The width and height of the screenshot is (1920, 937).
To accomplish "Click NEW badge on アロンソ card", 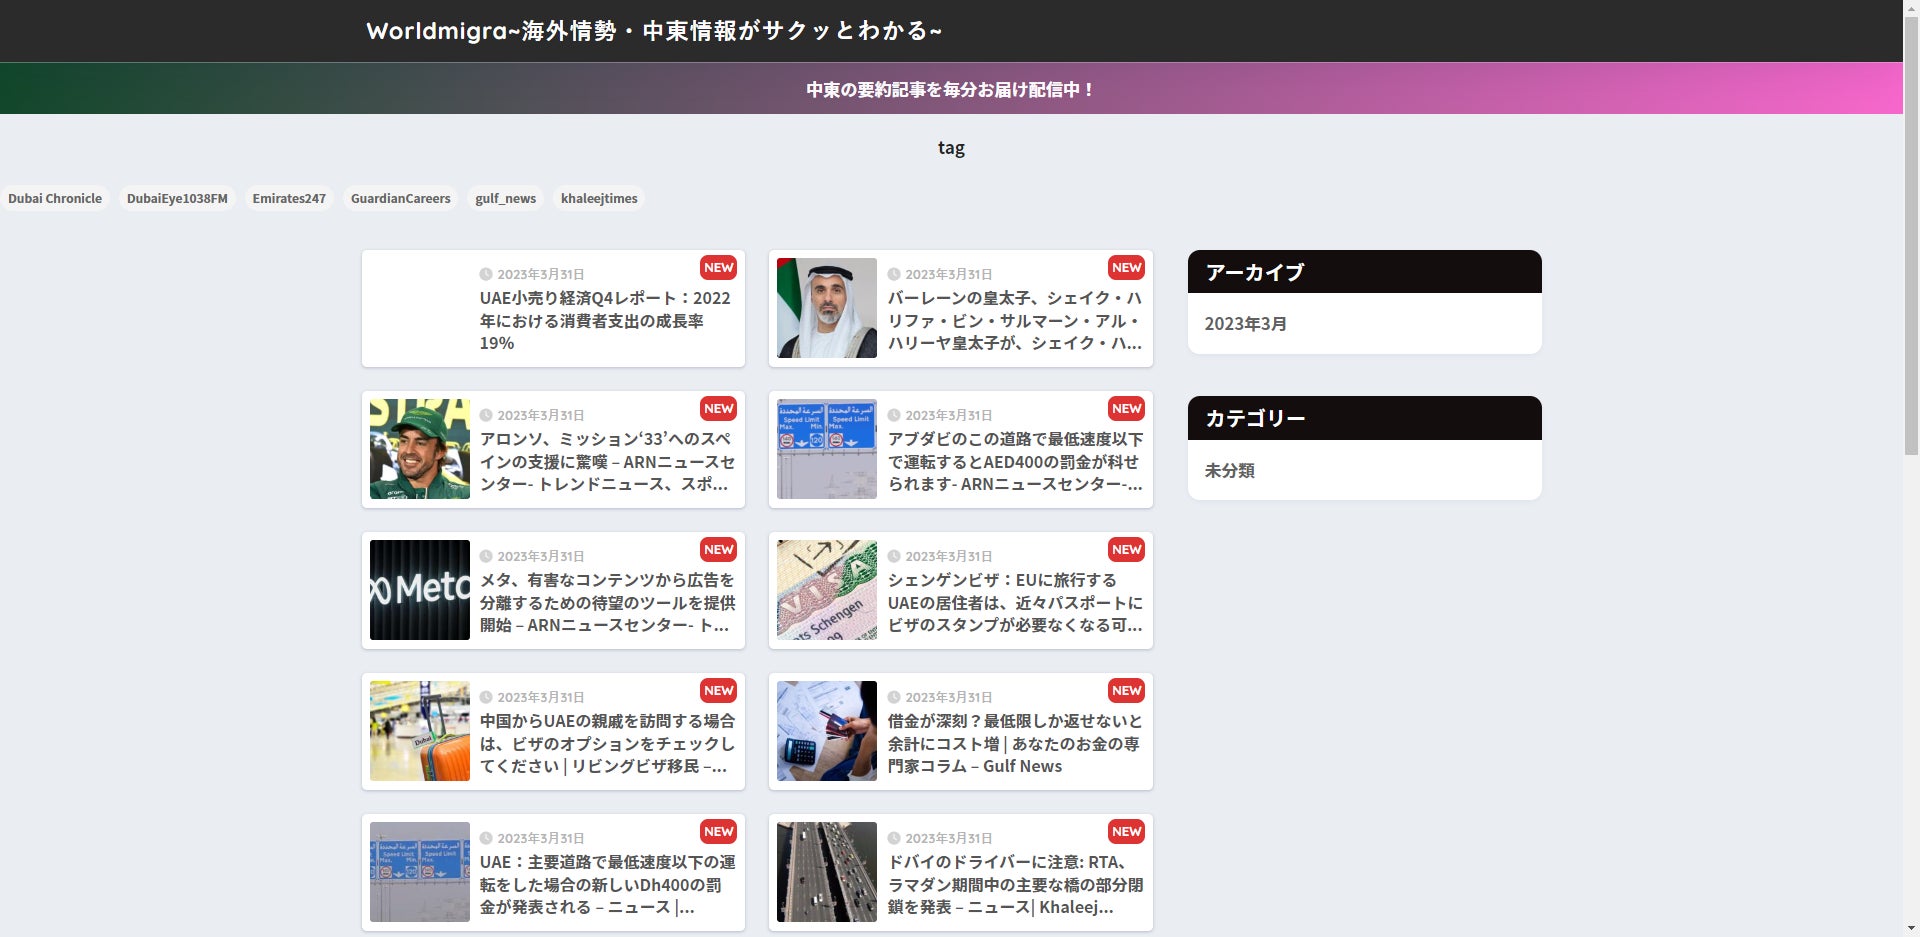I will click(x=718, y=408).
